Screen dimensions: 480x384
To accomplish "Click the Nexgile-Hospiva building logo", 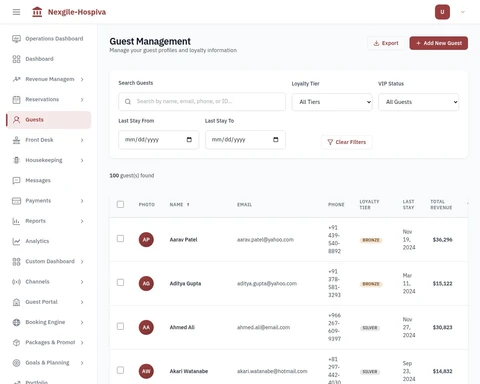I will (37, 12).
